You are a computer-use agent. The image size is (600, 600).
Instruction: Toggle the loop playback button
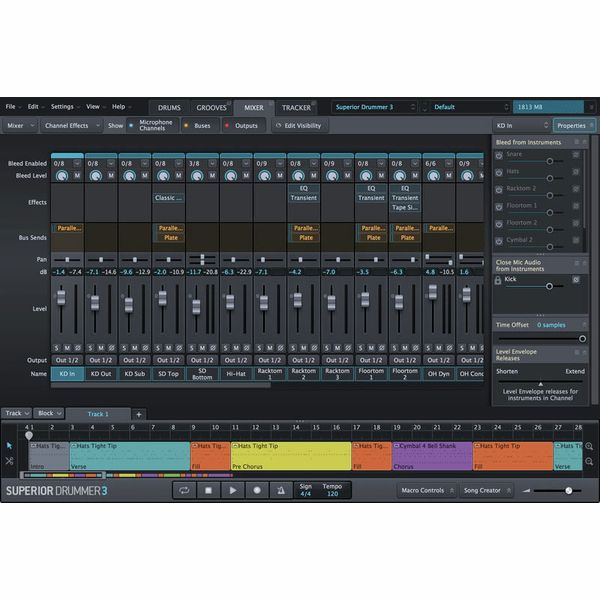pyautogui.click(x=184, y=490)
